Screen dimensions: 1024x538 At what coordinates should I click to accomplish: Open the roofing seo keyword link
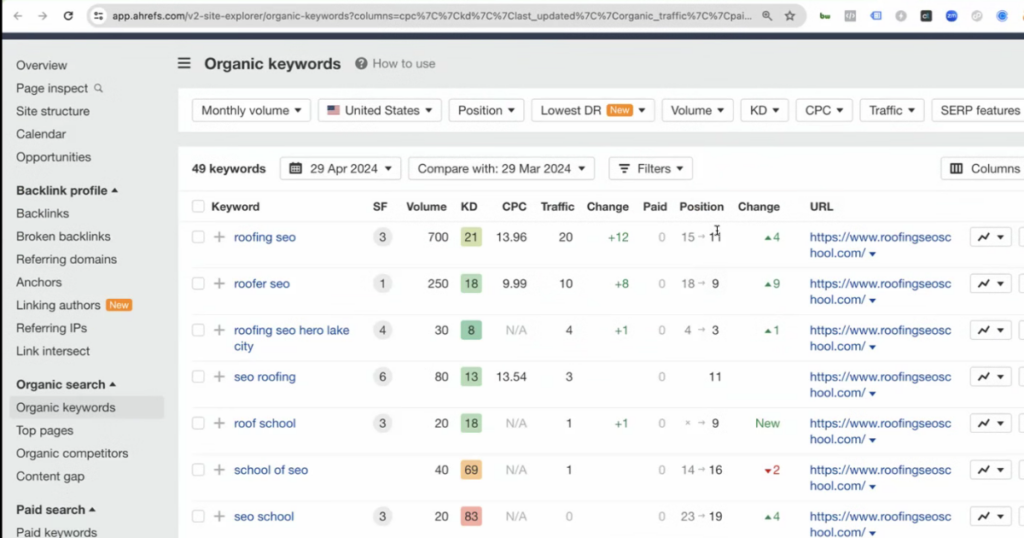[x=264, y=237]
